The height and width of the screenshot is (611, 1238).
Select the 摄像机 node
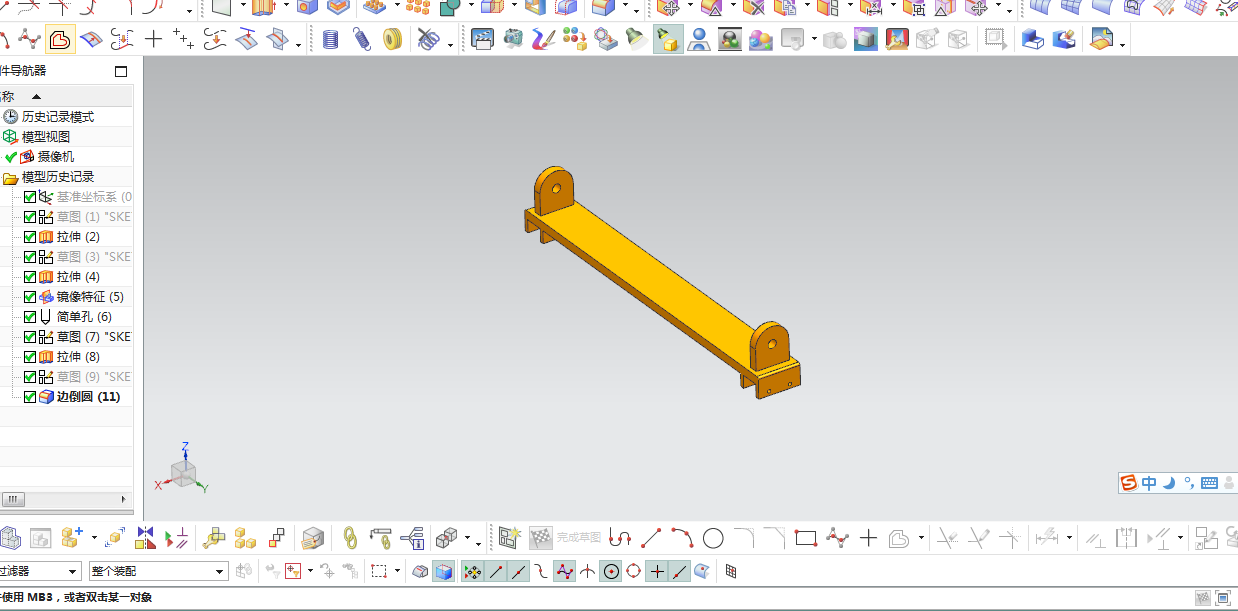(x=55, y=157)
